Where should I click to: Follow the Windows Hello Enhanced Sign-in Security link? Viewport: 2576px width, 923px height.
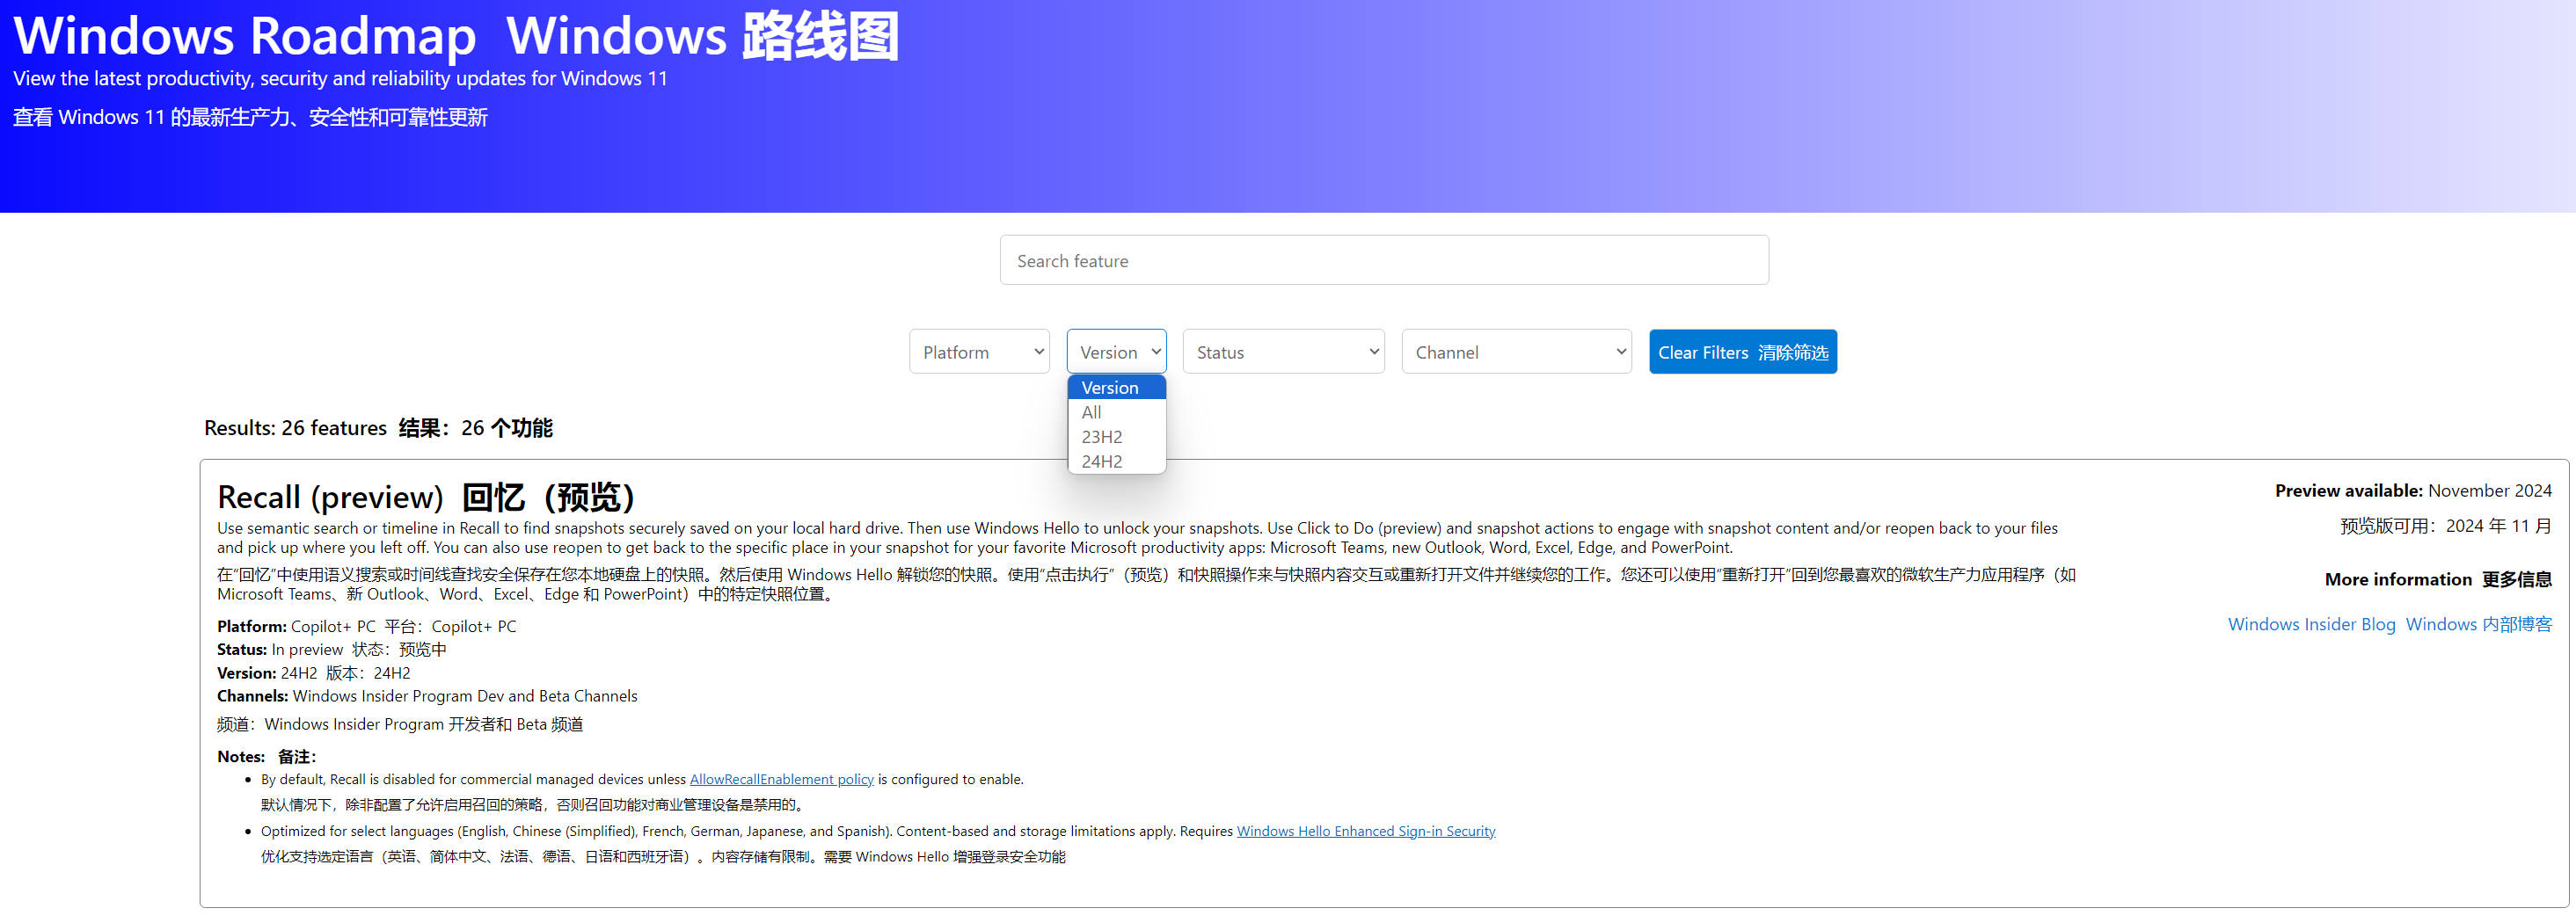click(1365, 832)
